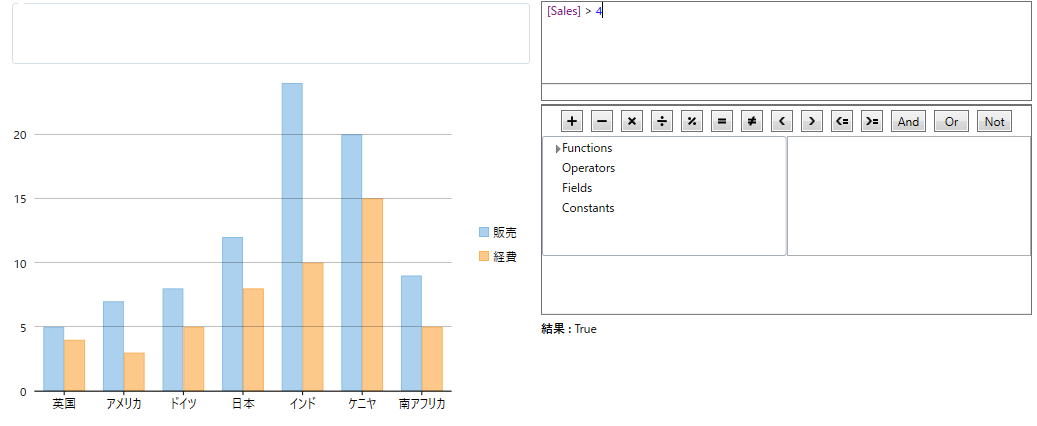Click the blue 販売 legend swatch
The width and height of the screenshot is (1037, 426).
(x=484, y=232)
